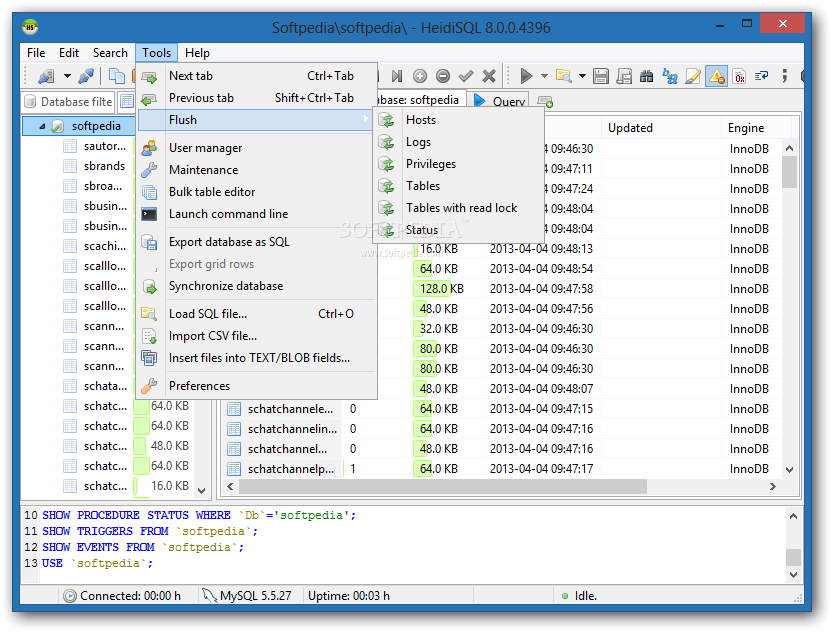Click the Delete row minus icon
Image resolution: width=832 pixels, height=632 pixels.
click(x=443, y=76)
